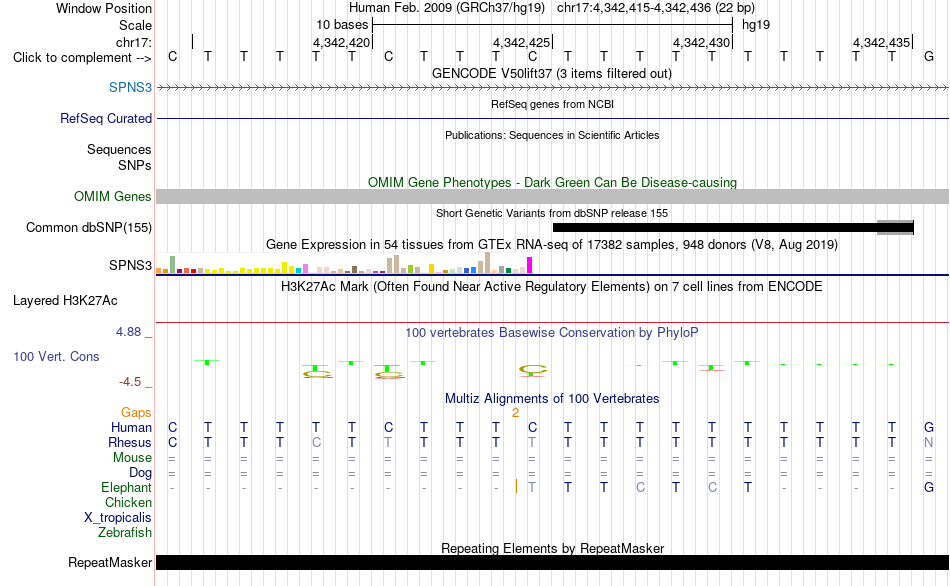Screen dimensions: 950x586
Task: Select the chr17: ruler label
Action: 133,42
